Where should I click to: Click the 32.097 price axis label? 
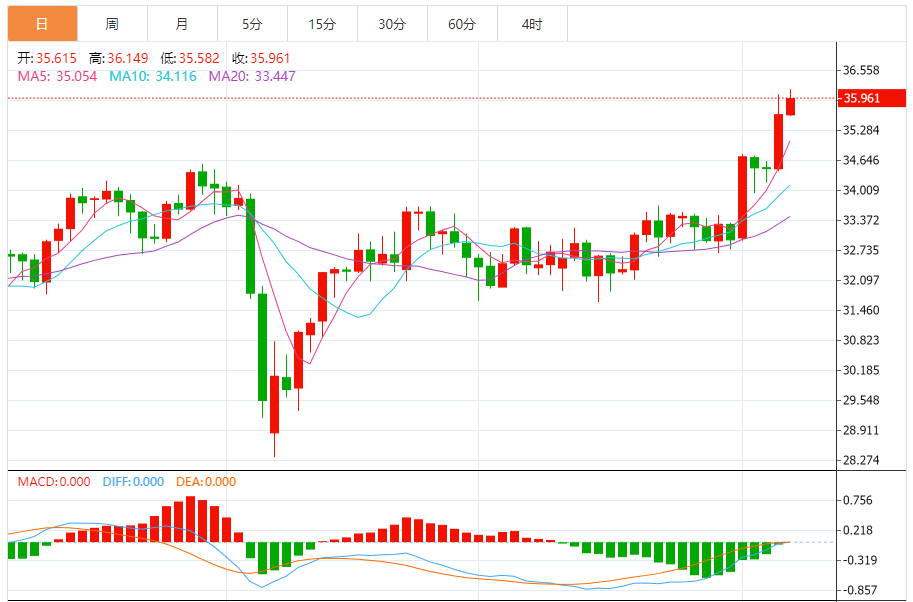861,281
